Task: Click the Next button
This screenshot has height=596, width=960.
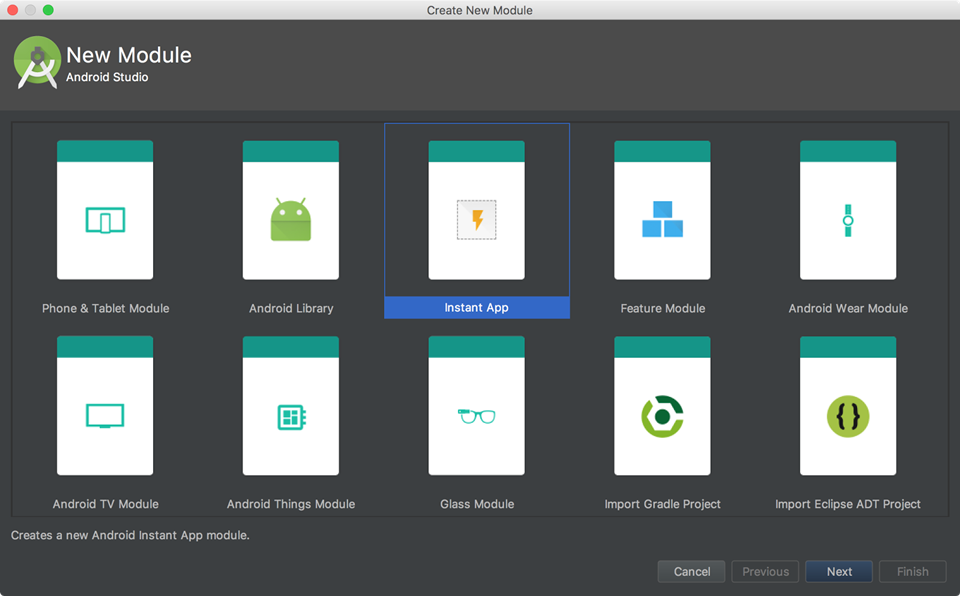Action: pyautogui.click(x=838, y=571)
